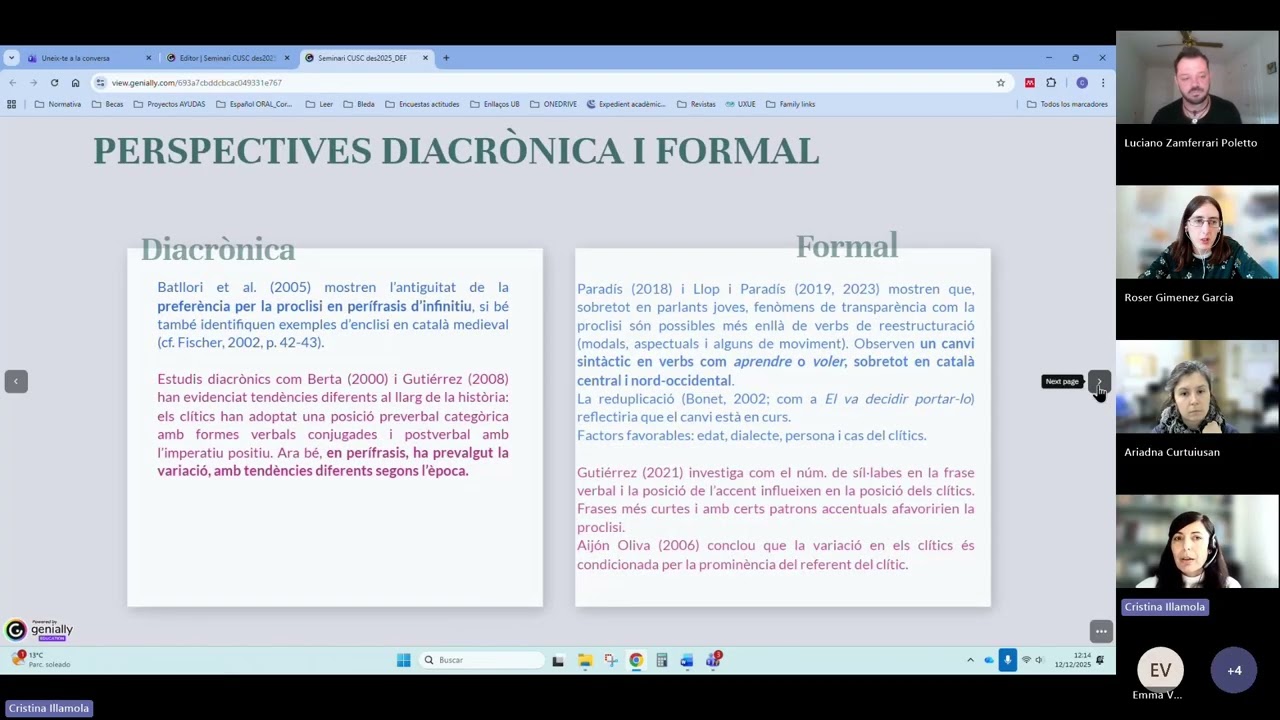Open the Normativa bookmarks folder
Viewport: 1280px width, 720px height.
pyautogui.click(x=58, y=104)
